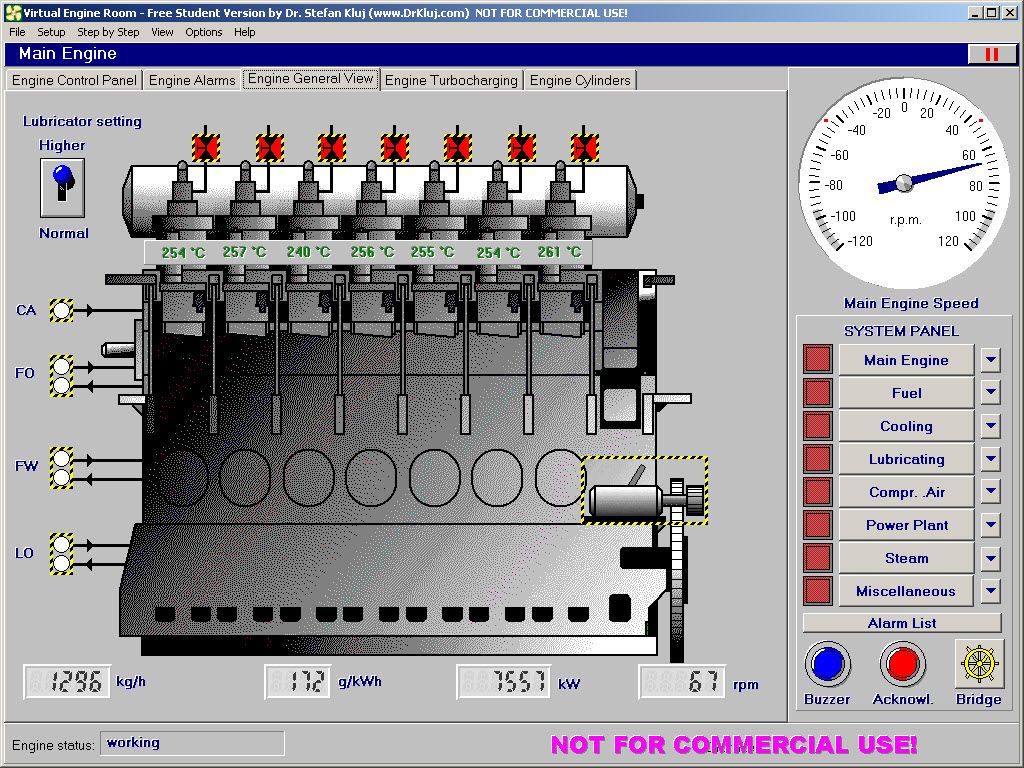Click the blue Buzzer button
The width and height of the screenshot is (1024, 768).
[827, 664]
